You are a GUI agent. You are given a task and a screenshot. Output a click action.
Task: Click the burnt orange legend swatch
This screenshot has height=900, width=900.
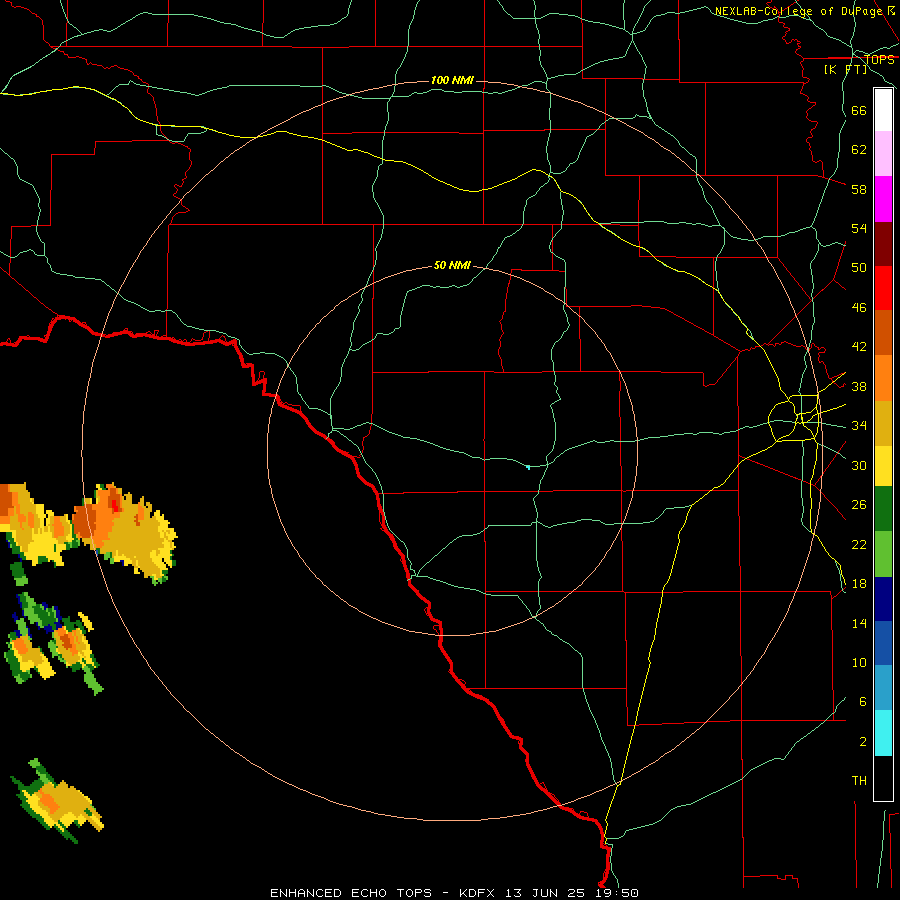pyautogui.click(x=883, y=332)
